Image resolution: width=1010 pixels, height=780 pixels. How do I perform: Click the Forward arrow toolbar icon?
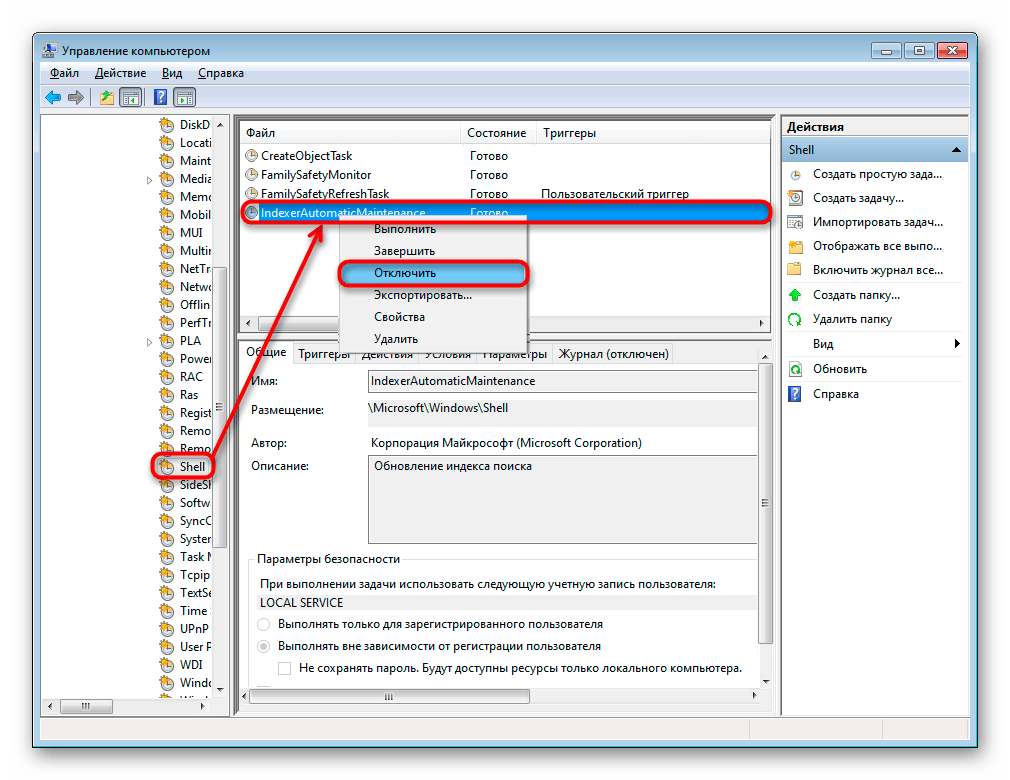coord(75,97)
